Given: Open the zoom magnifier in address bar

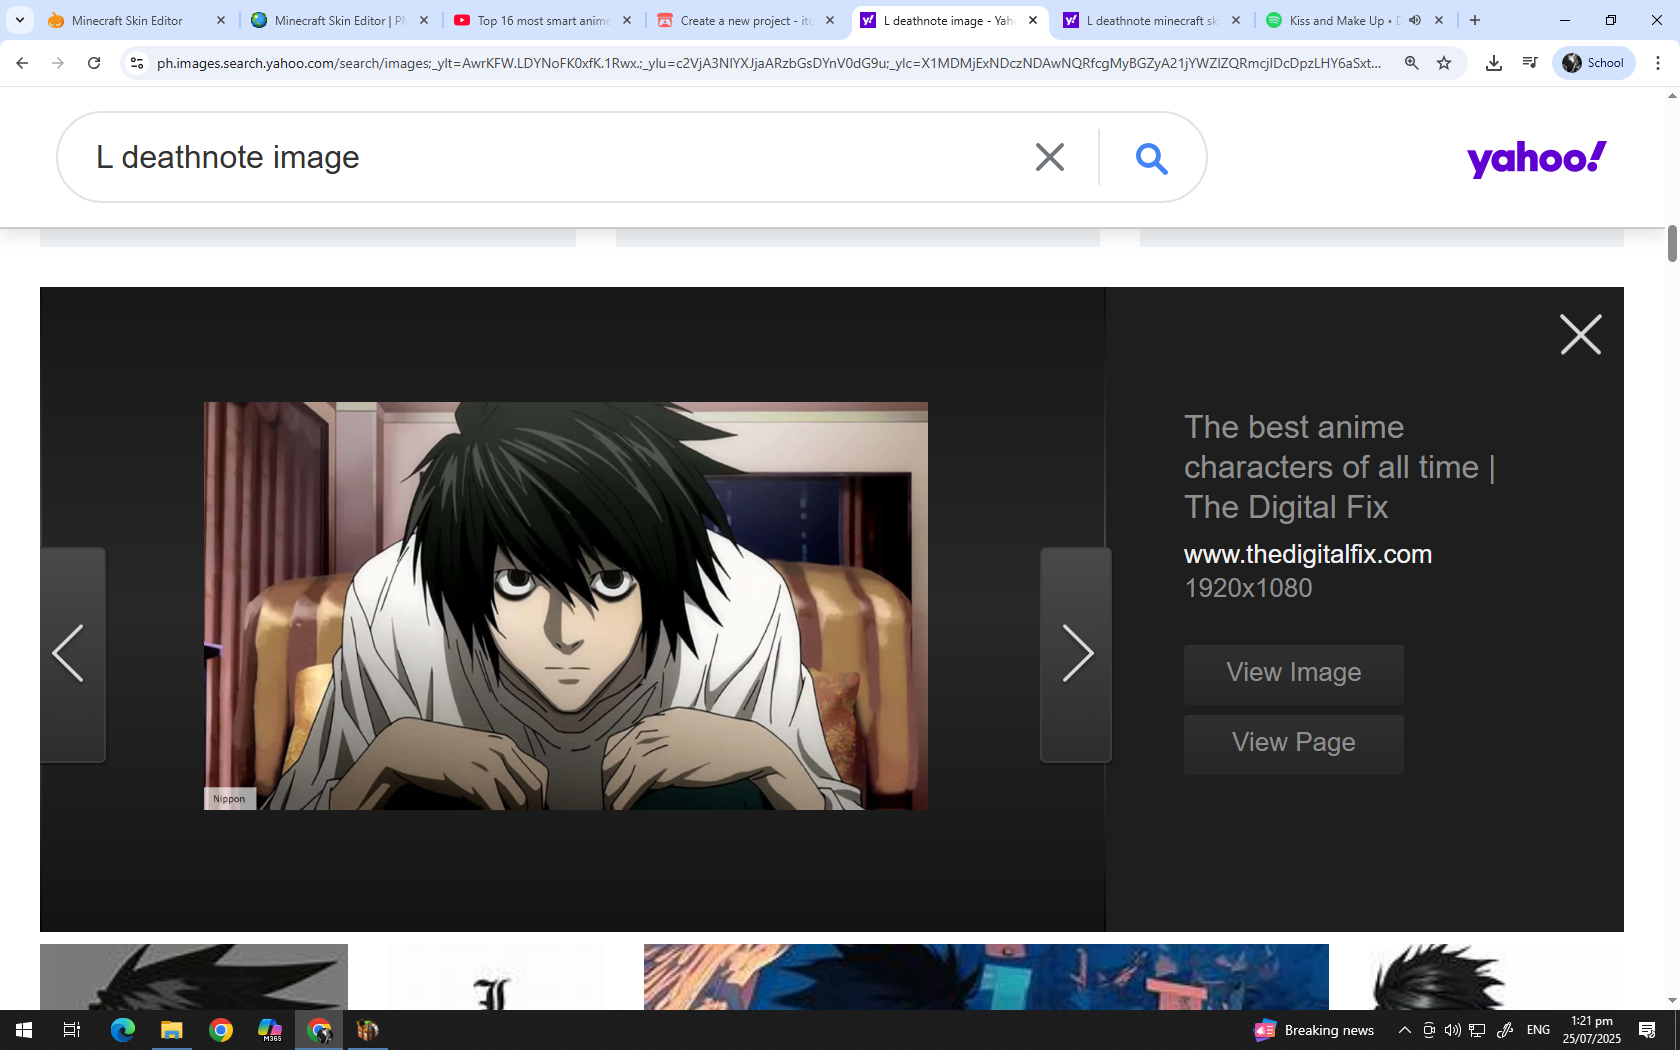Looking at the screenshot, I should pos(1411,63).
